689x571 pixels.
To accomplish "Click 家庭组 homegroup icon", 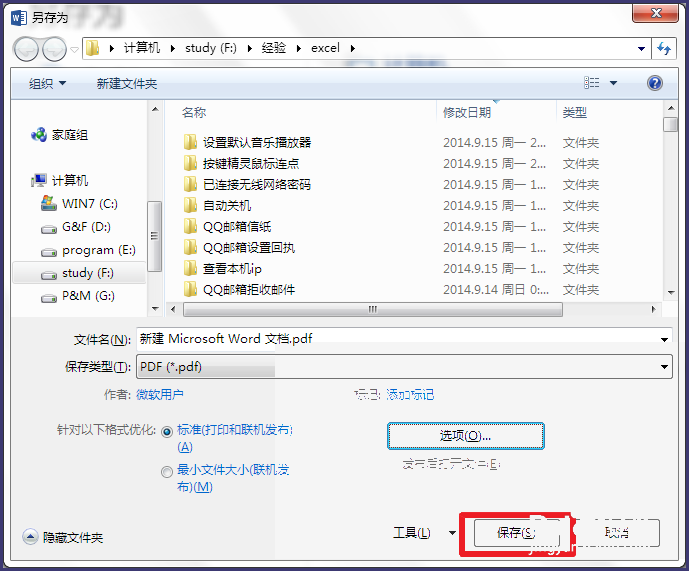I will tap(39, 135).
